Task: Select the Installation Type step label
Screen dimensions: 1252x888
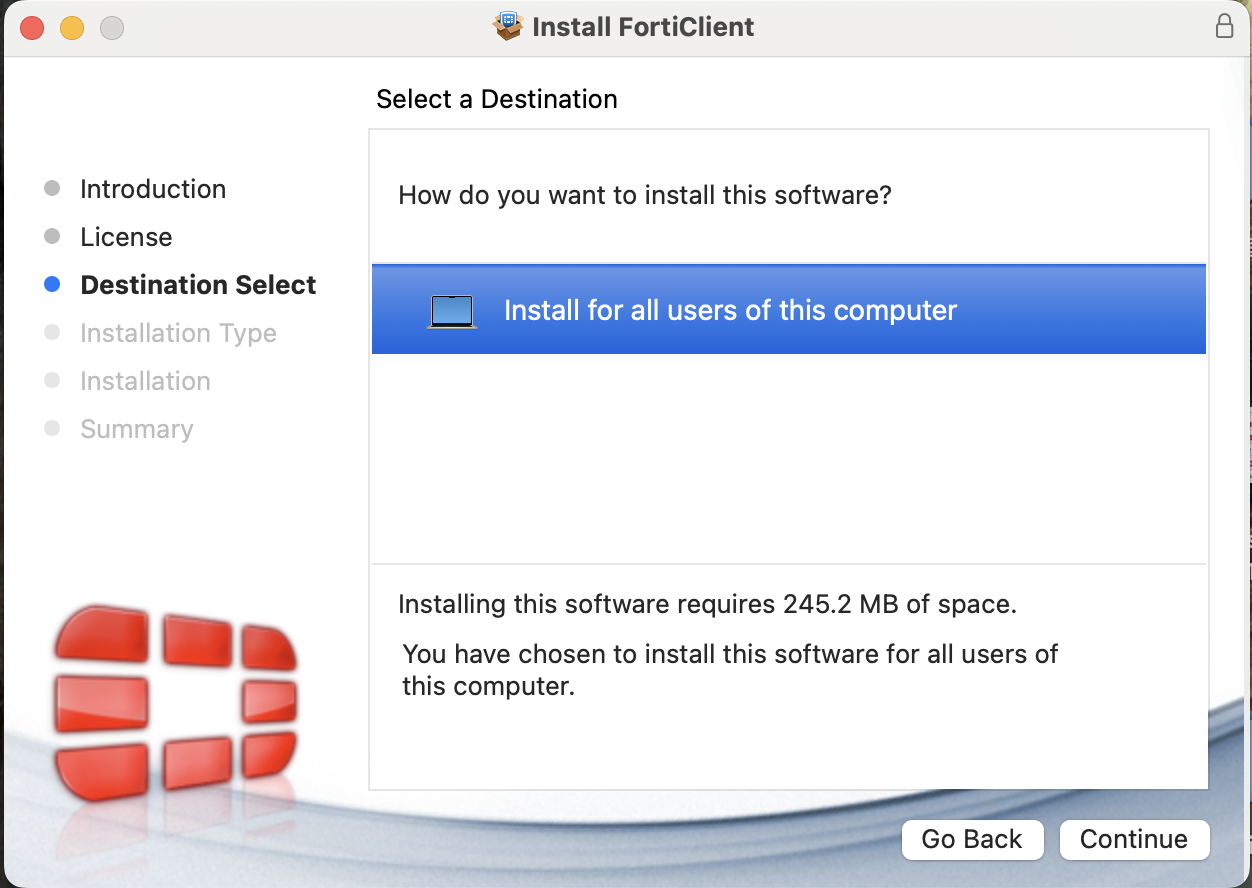Action: pyautogui.click(x=178, y=333)
